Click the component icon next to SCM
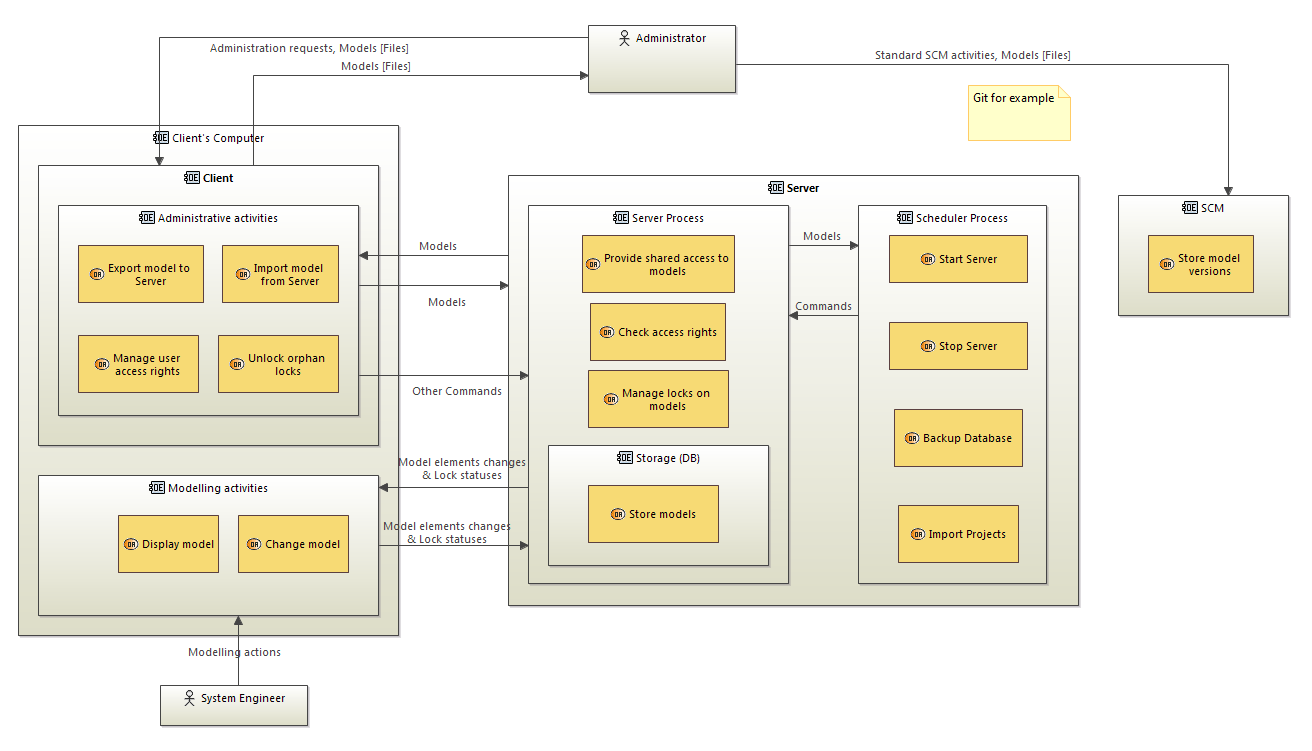 (x=1189, y=208)
